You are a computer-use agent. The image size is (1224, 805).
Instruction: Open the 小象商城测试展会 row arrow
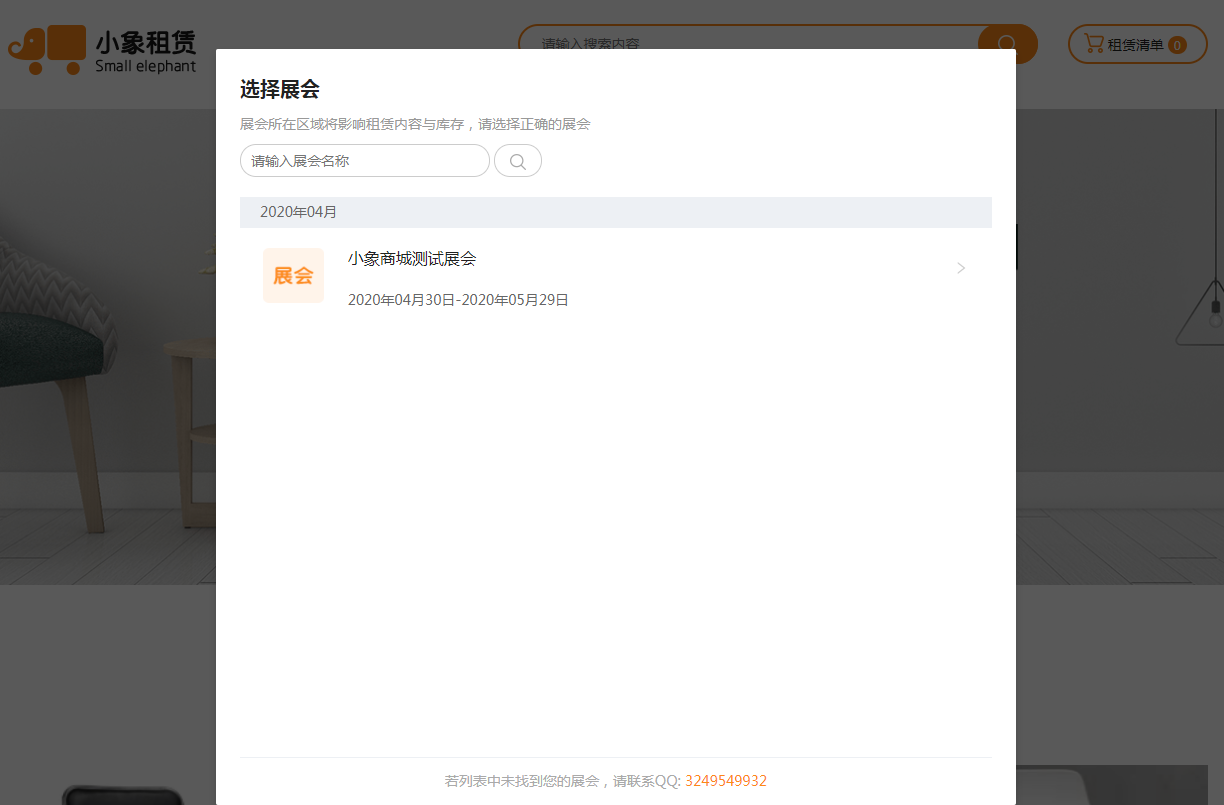pyautogui.click(x=961, y=268)
